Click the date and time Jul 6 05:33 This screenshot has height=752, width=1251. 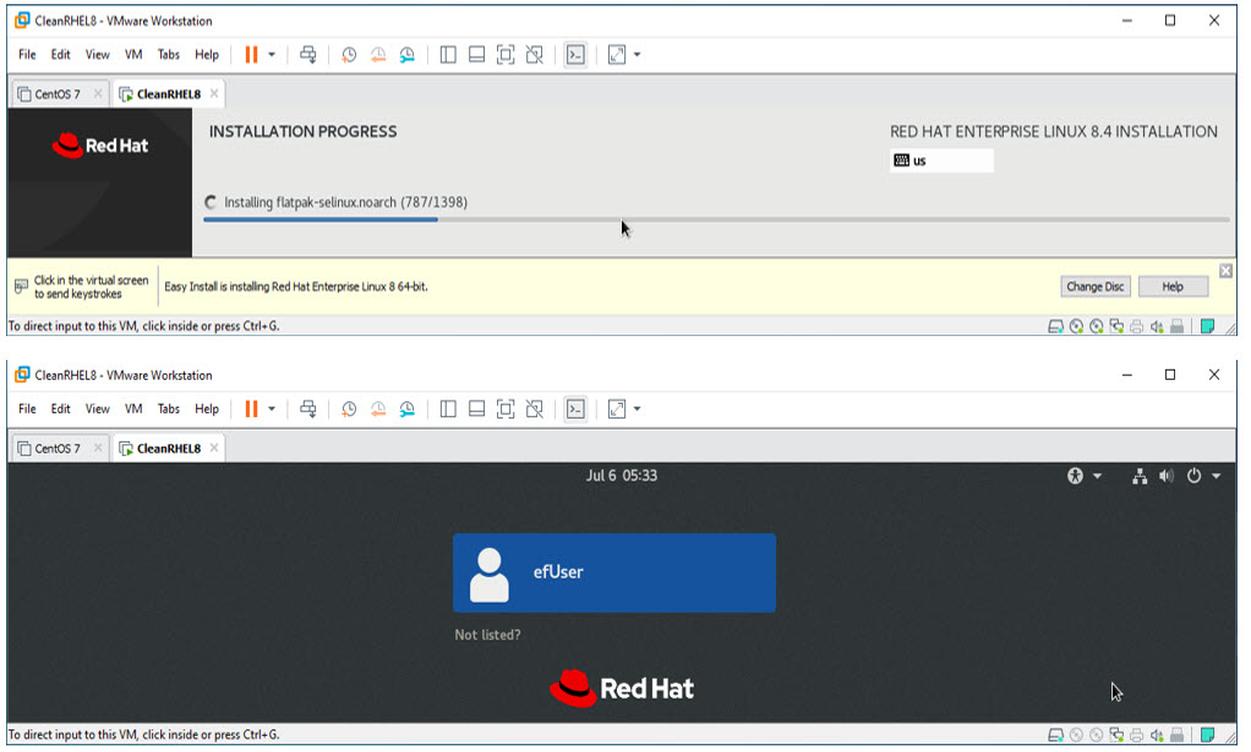tap(621, 476)
